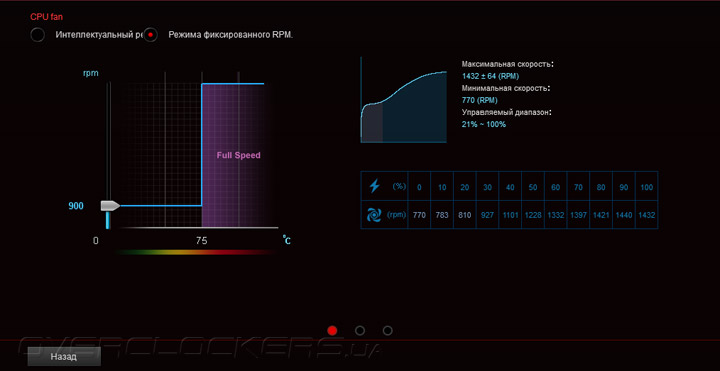Click the 21% ~ 100% range value
The width and height of the screenshot is (720, 371).
tap(484, 124)
